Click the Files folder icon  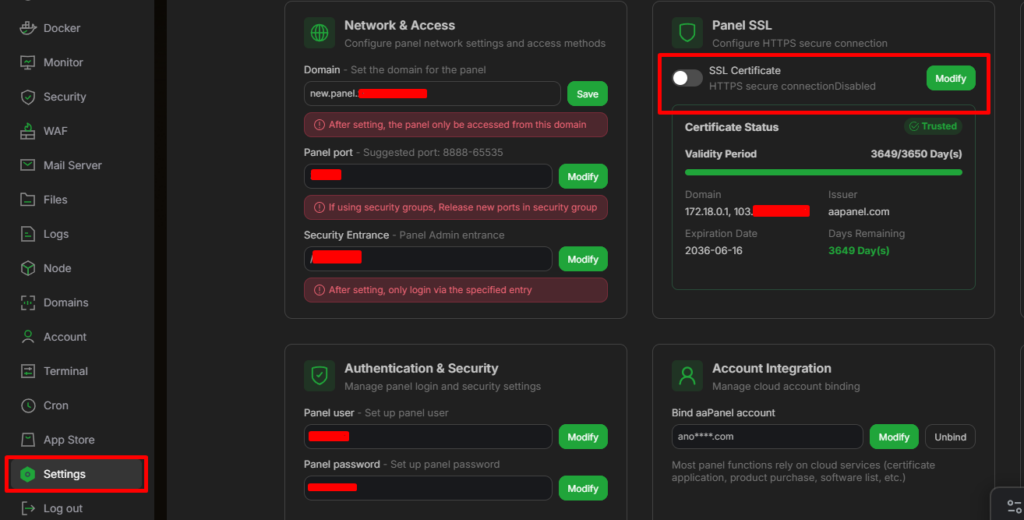pos(27,200)
